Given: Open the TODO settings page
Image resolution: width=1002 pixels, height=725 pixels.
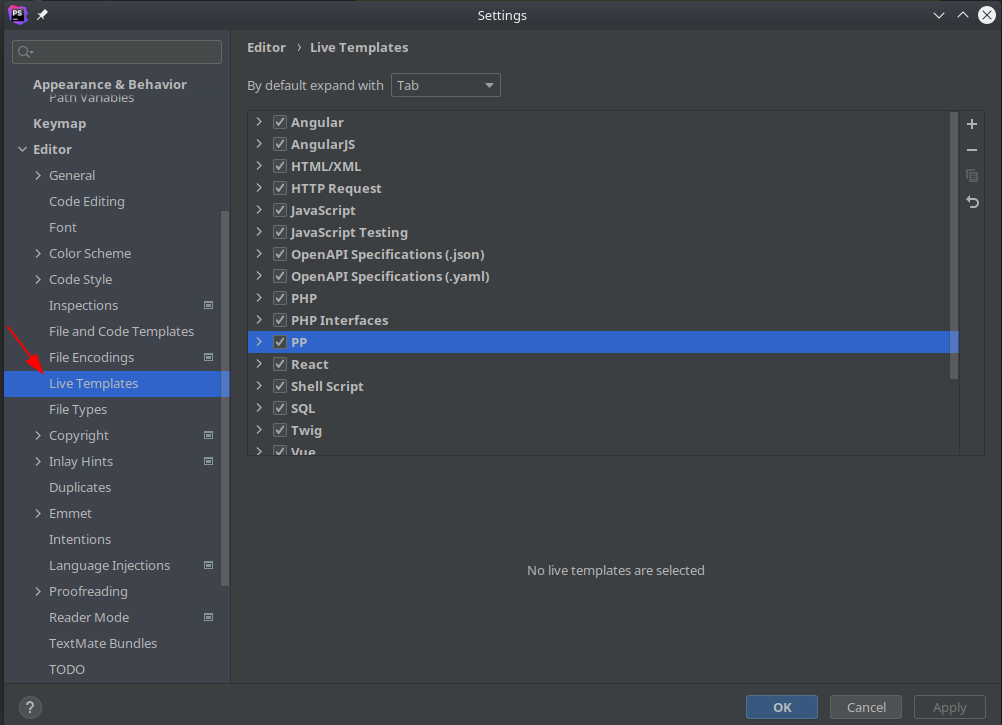Looking at the screenshot, I should point(67,669).
